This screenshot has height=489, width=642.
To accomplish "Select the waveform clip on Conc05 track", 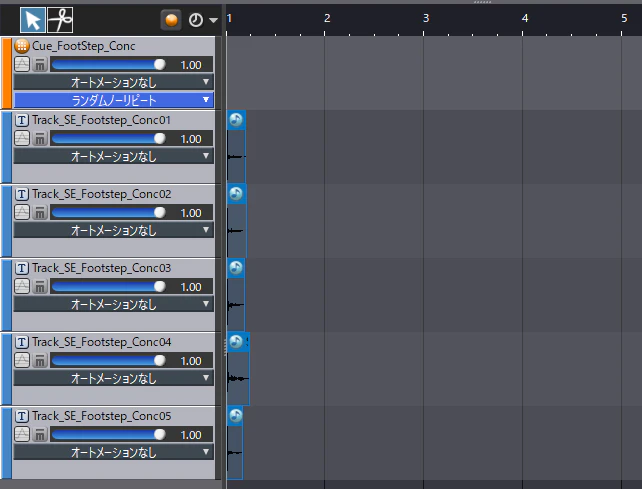I will [235, 452].
